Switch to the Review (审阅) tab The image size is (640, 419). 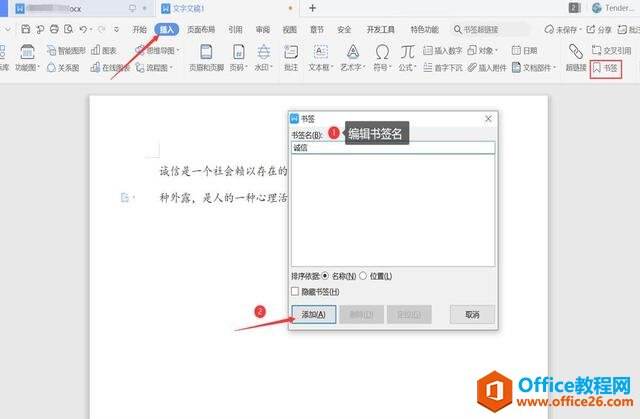[262, 29]
